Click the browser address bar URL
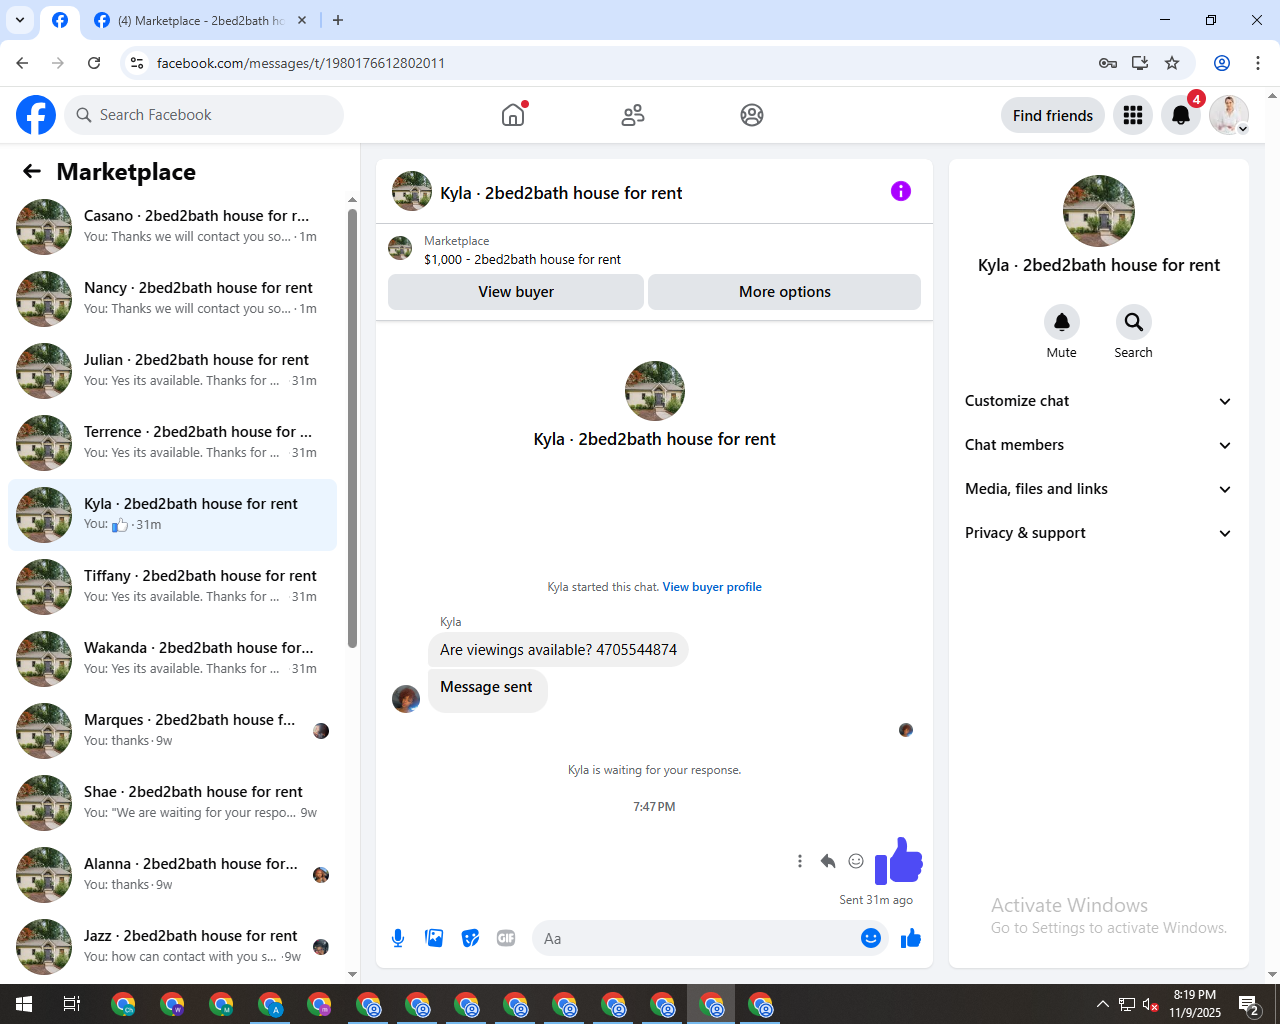1280x1024 pixels. point(301,63)
